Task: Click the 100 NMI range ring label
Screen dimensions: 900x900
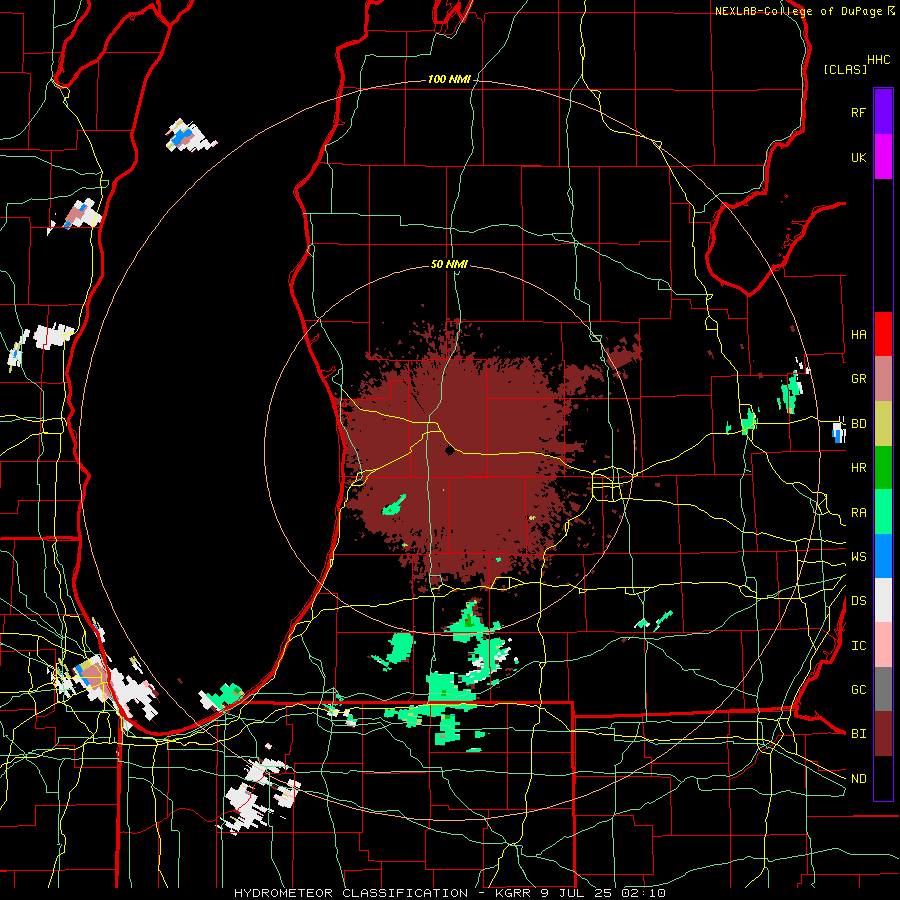Action: [x=449, y=79]
